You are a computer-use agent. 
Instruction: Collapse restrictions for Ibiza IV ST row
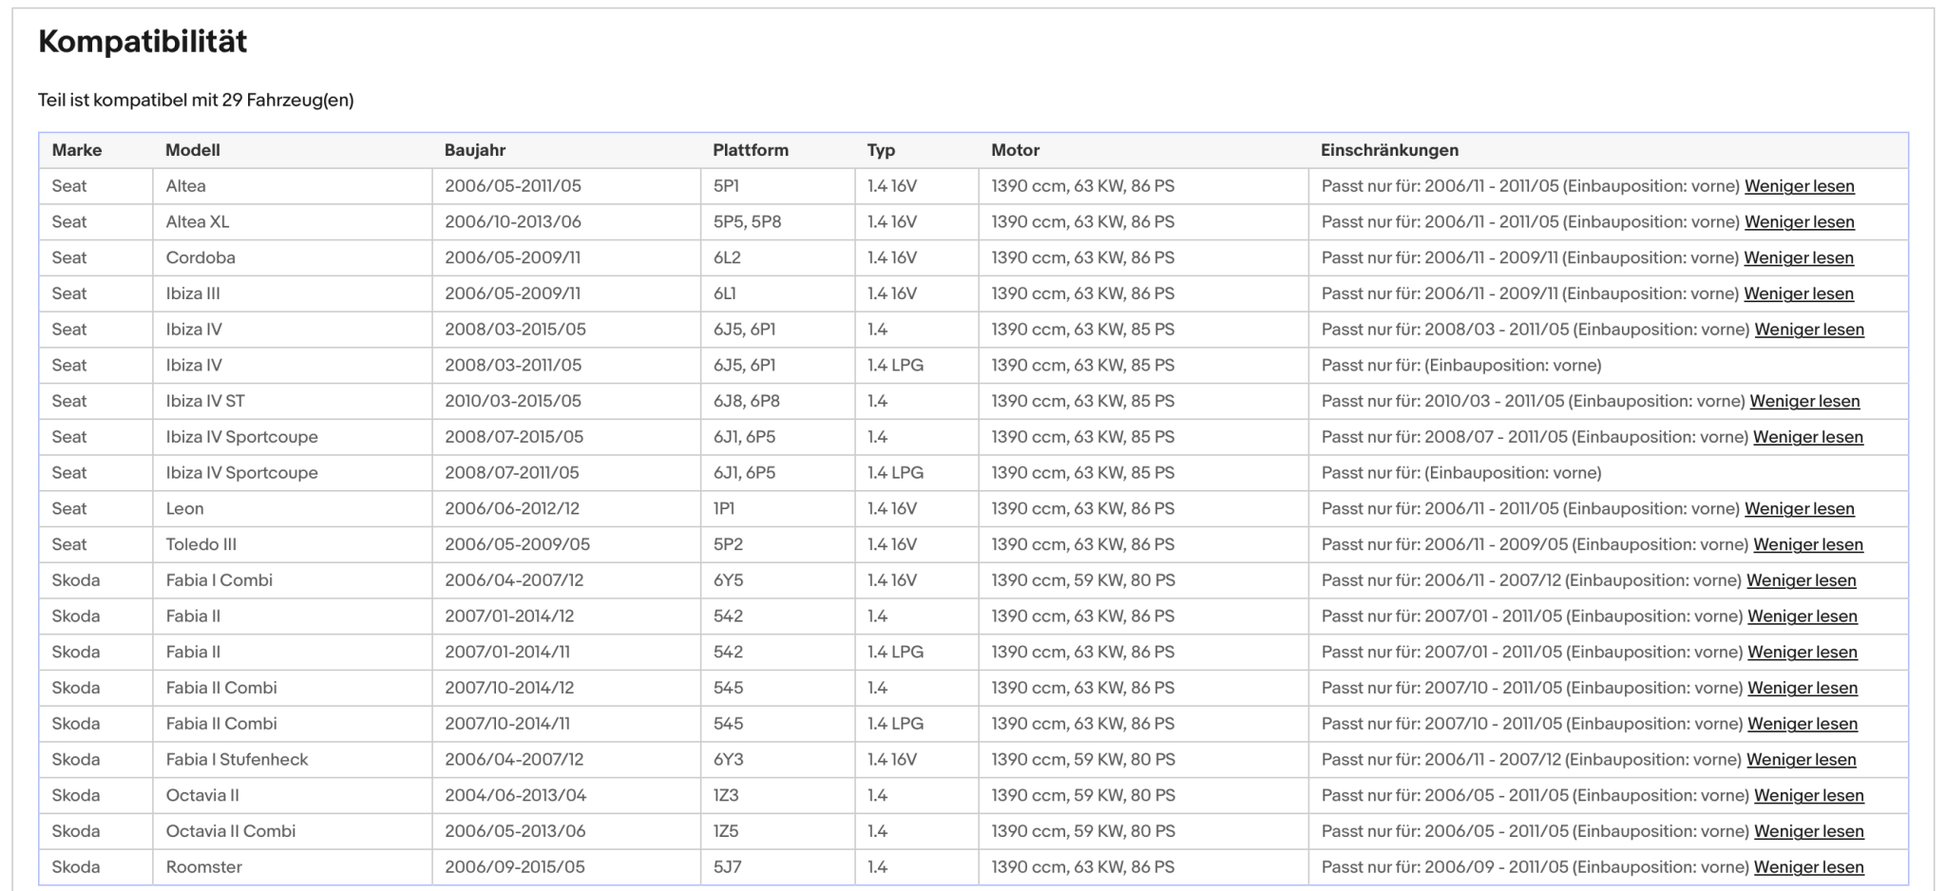pos(1804,401)
